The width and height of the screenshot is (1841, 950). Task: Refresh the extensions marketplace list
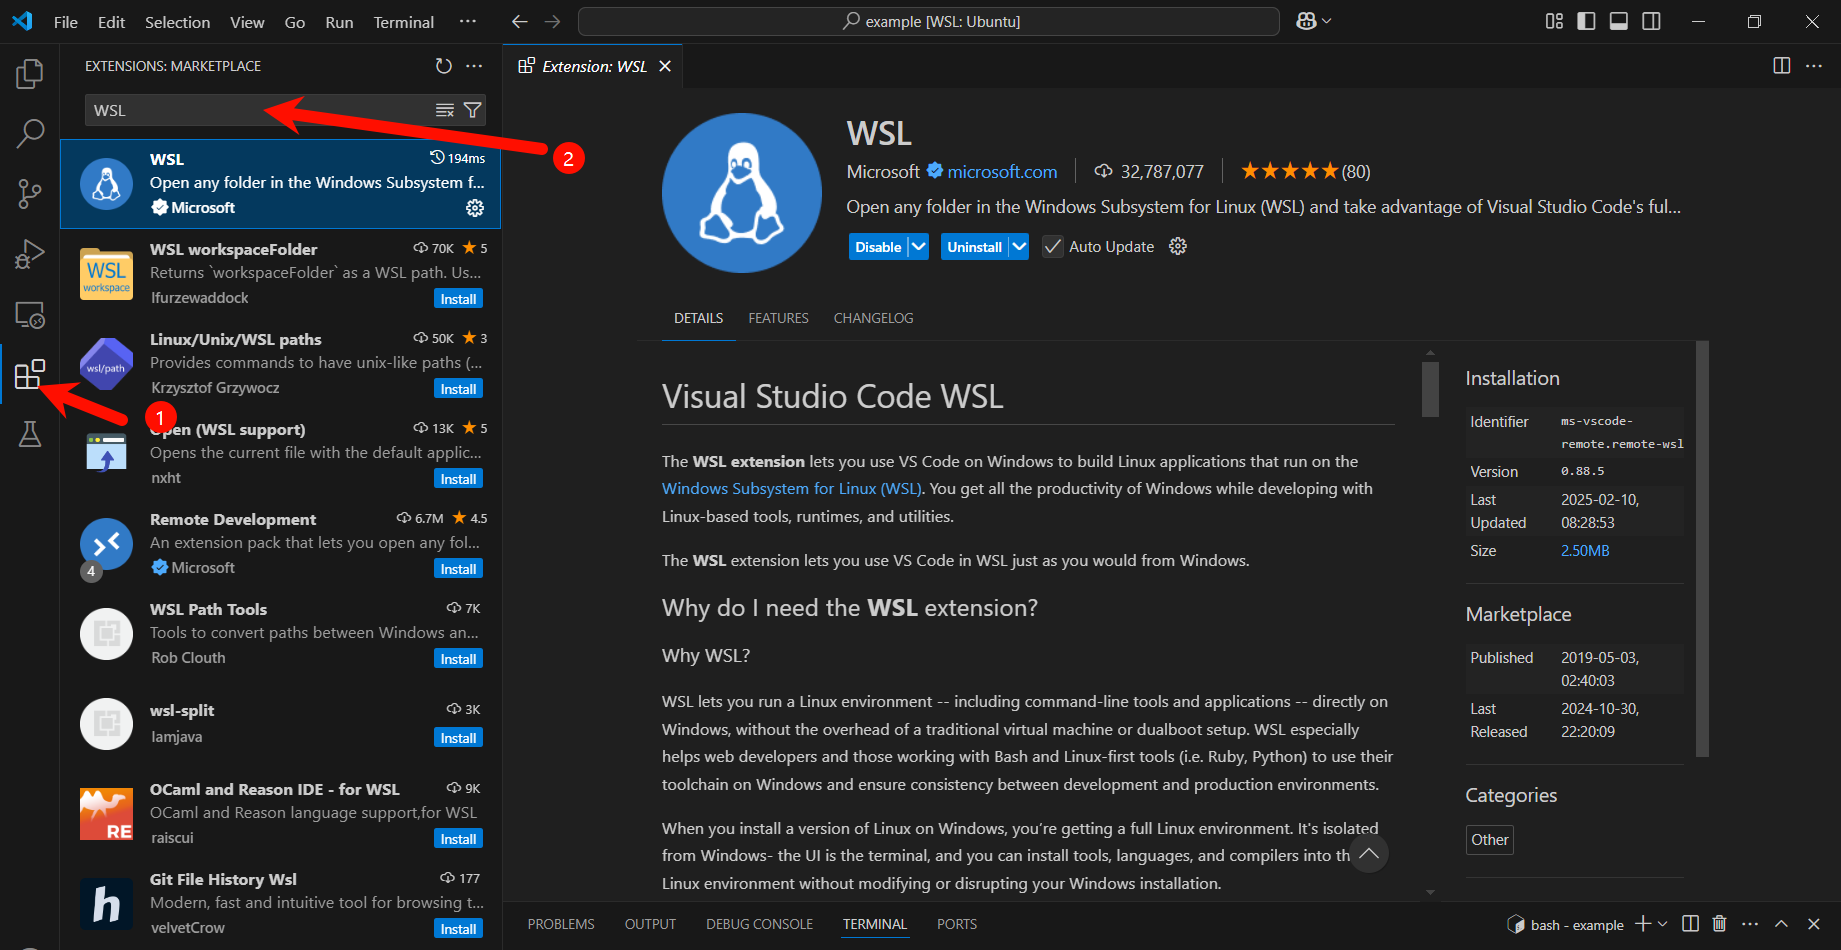point(444,66)
